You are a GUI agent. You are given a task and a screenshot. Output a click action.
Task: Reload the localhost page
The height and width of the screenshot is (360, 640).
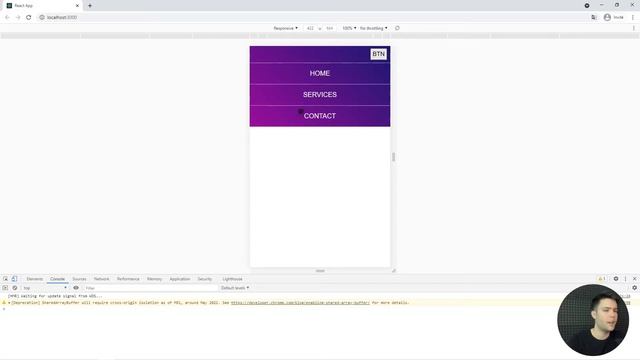pos(29,17)
